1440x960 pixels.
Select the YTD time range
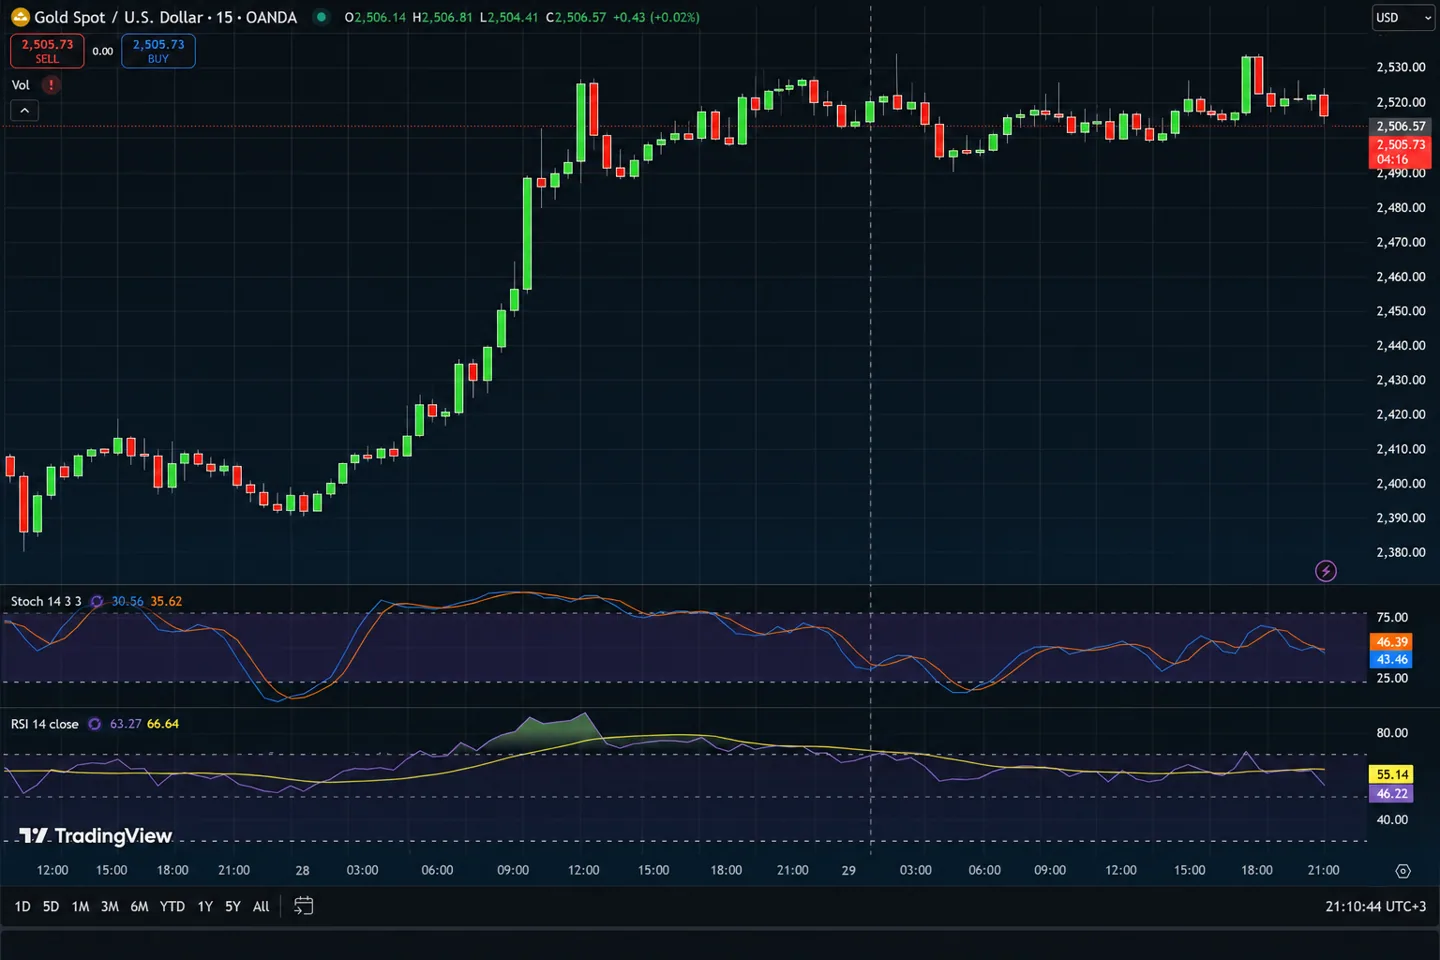click(x=172, y=906)
